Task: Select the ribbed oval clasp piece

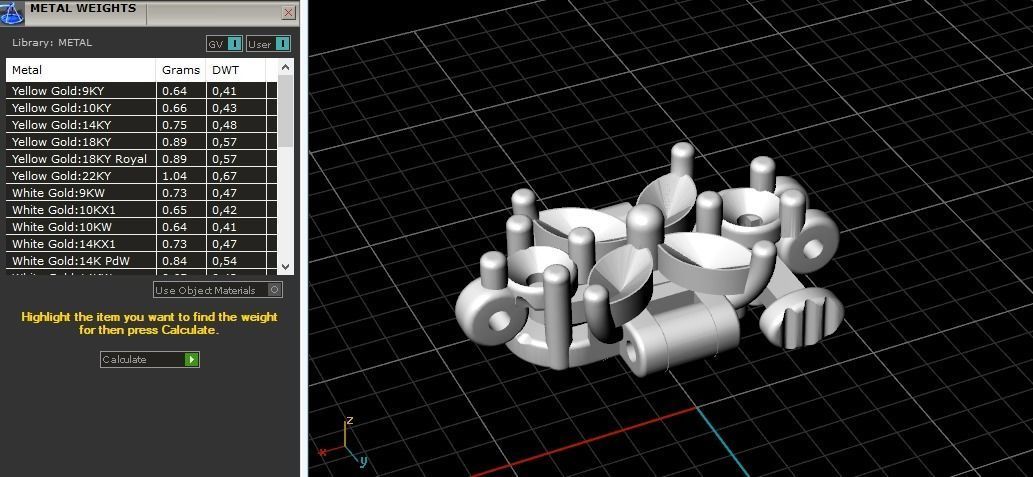Action: click(800, 318)
